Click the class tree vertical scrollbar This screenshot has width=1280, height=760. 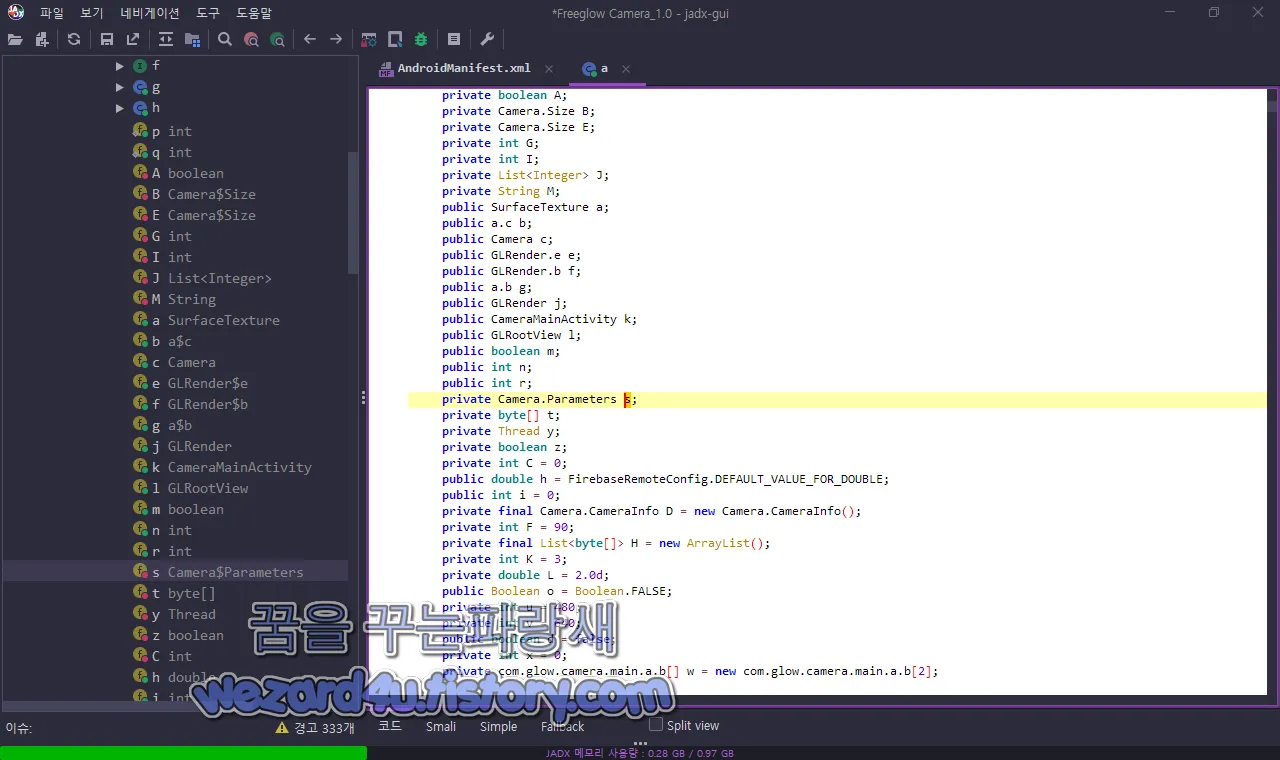click(x=352, y=213)
